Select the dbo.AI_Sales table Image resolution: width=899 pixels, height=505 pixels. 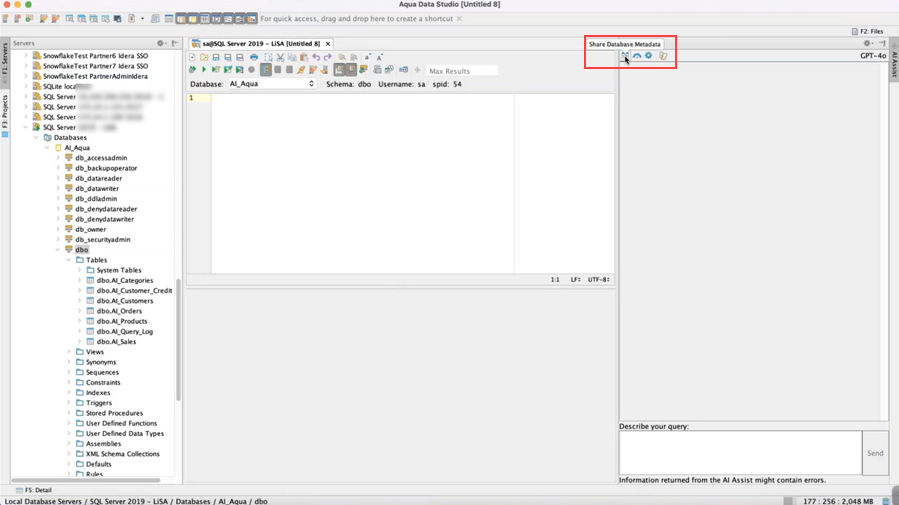116,342
